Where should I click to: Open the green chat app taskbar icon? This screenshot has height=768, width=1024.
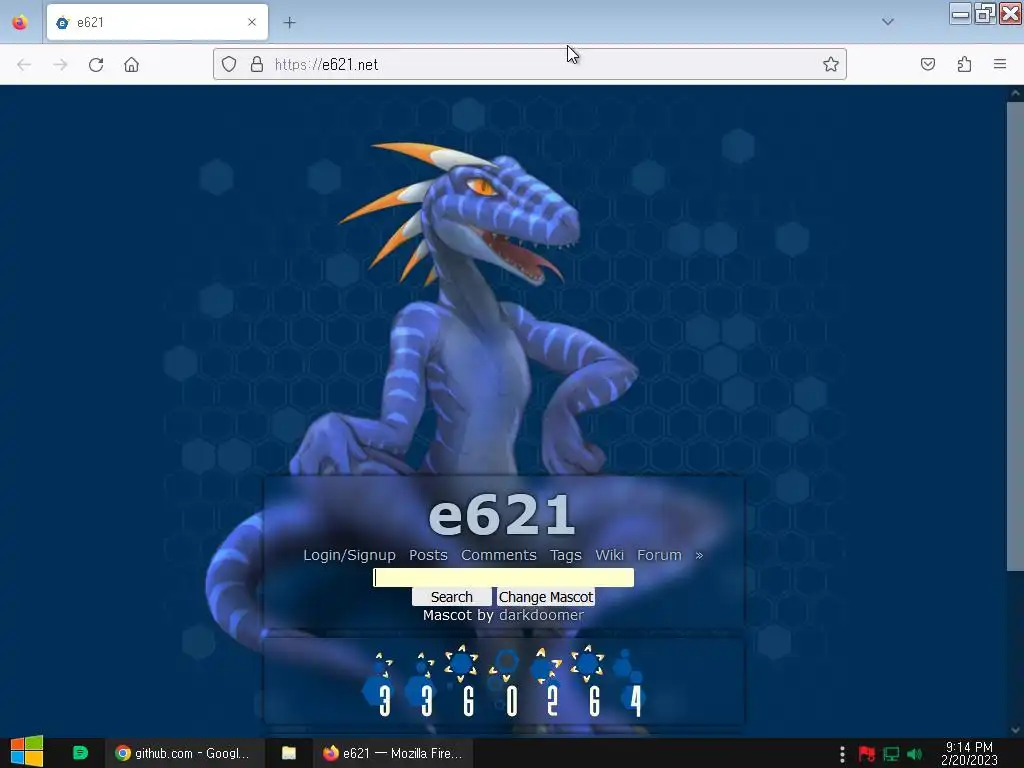80,753
